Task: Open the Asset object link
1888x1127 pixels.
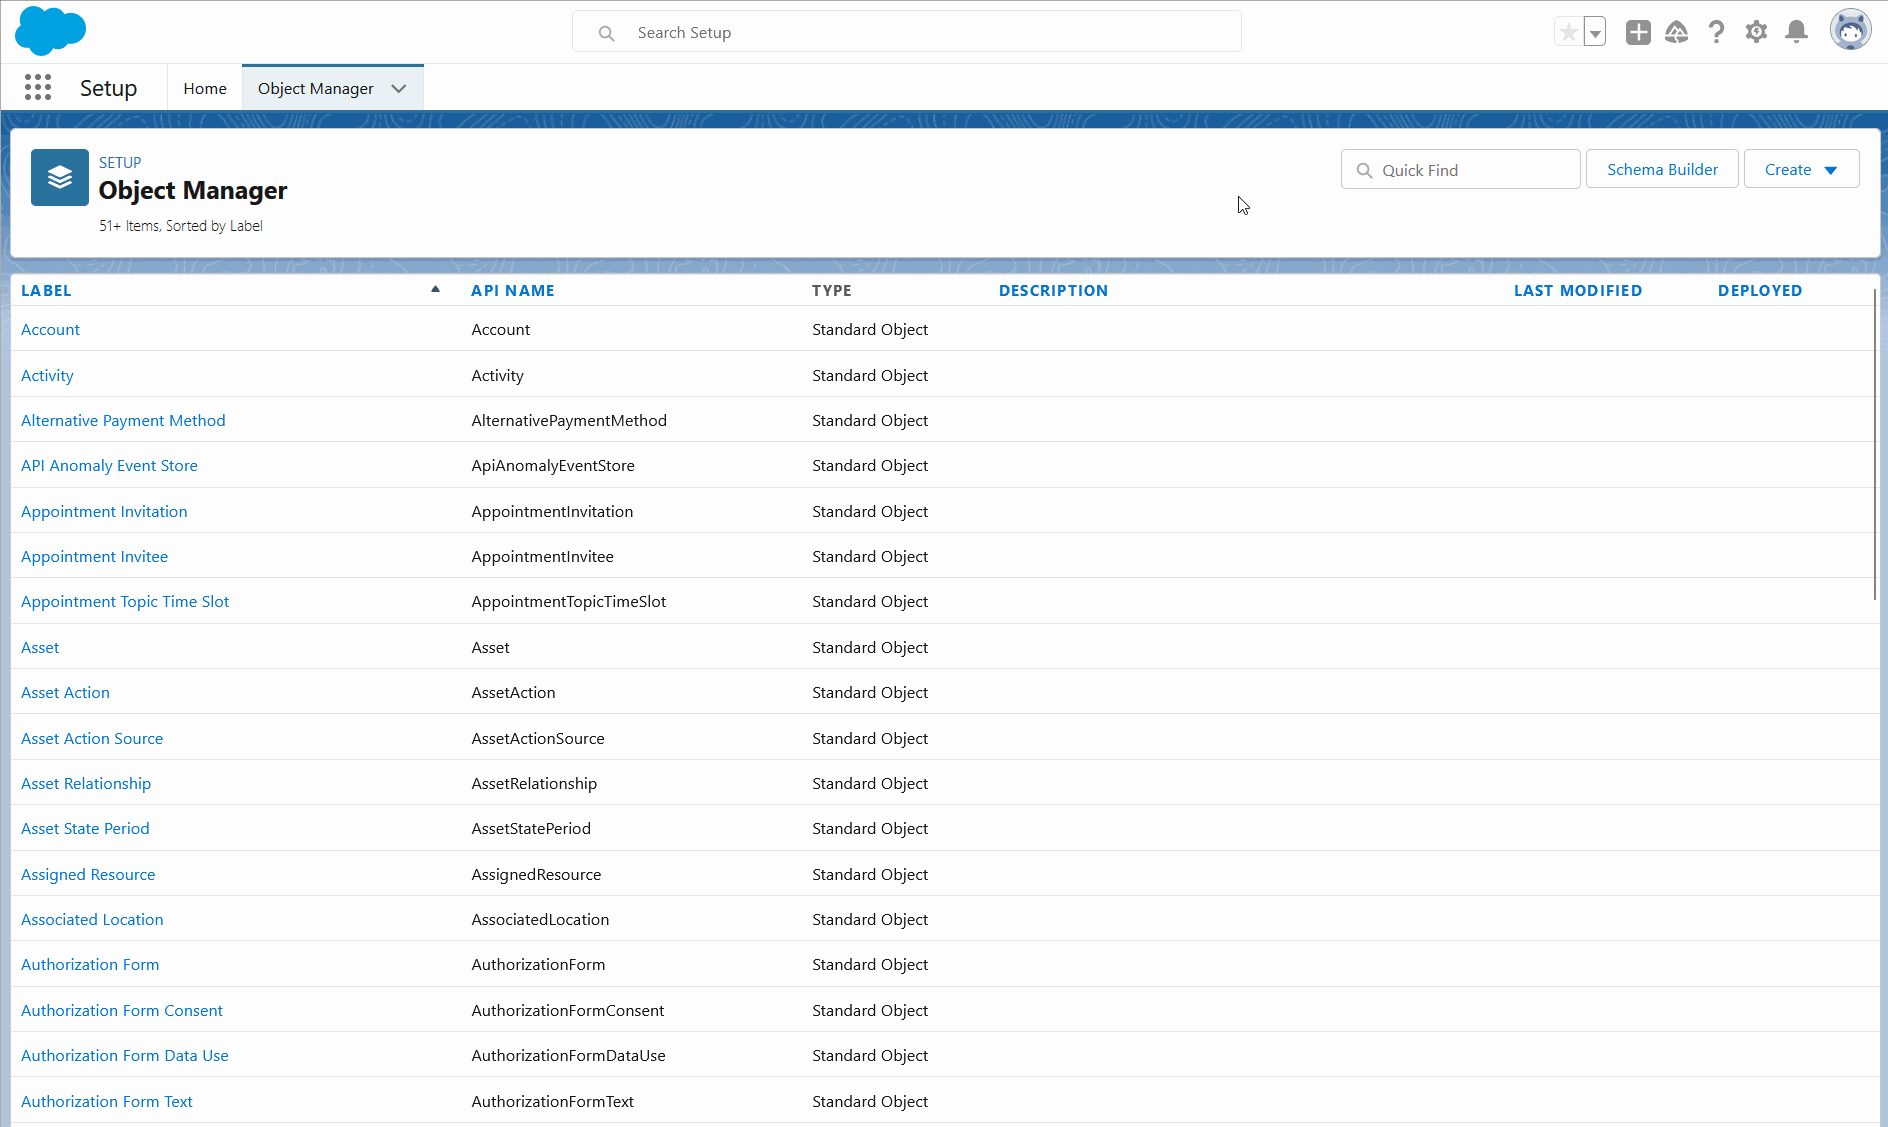Action: (40, 648)
